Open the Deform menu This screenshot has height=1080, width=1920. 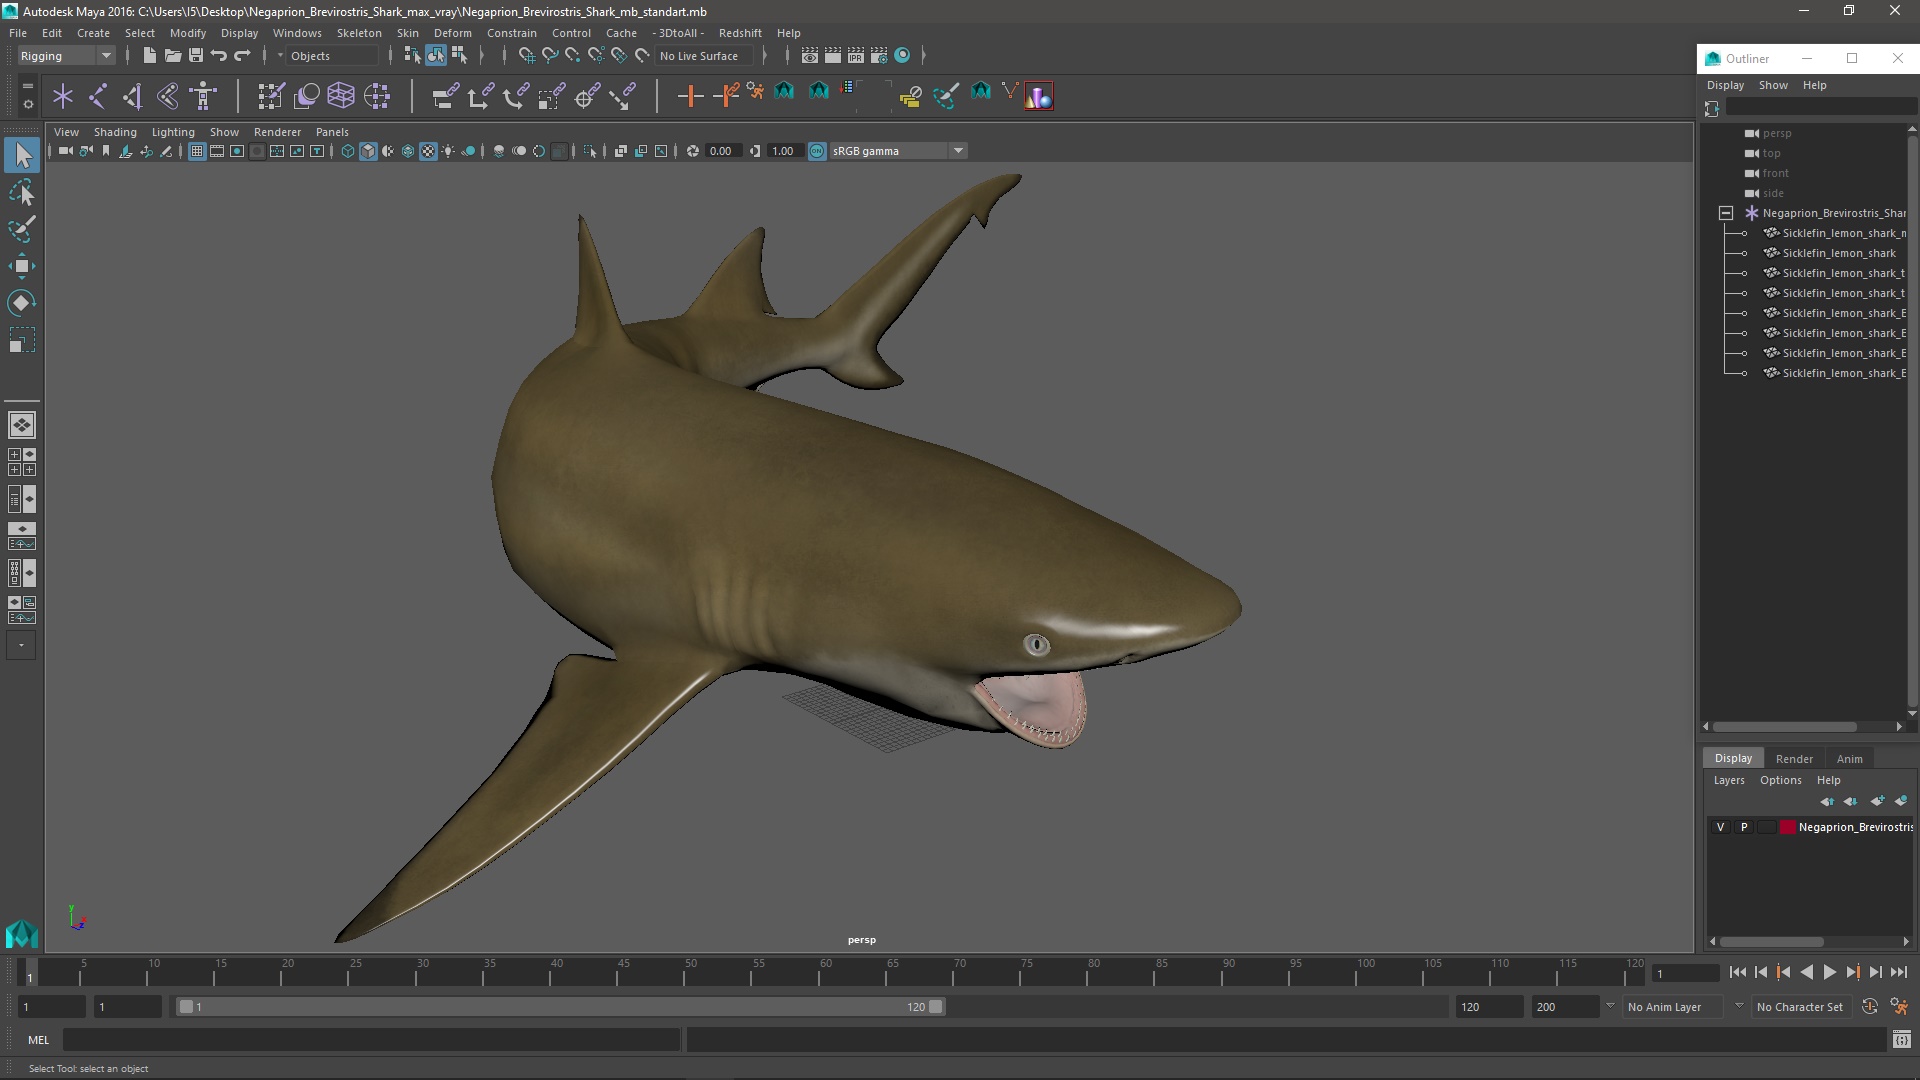pos(452,33)
